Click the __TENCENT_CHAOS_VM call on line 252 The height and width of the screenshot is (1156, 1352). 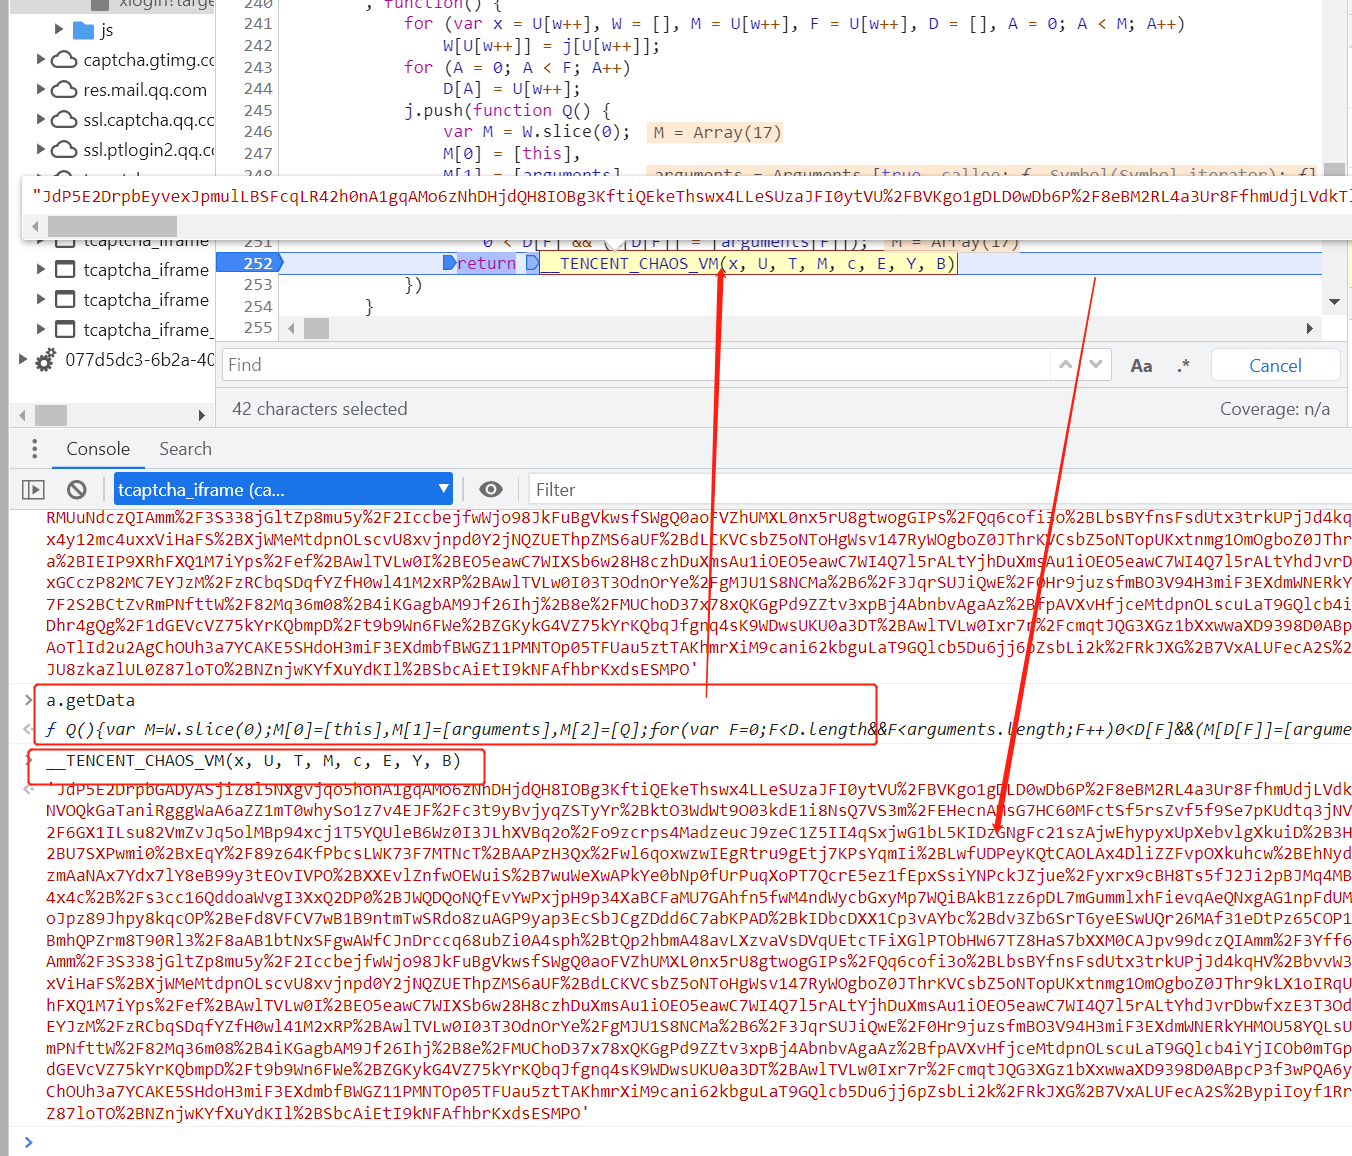pos(747,263)
